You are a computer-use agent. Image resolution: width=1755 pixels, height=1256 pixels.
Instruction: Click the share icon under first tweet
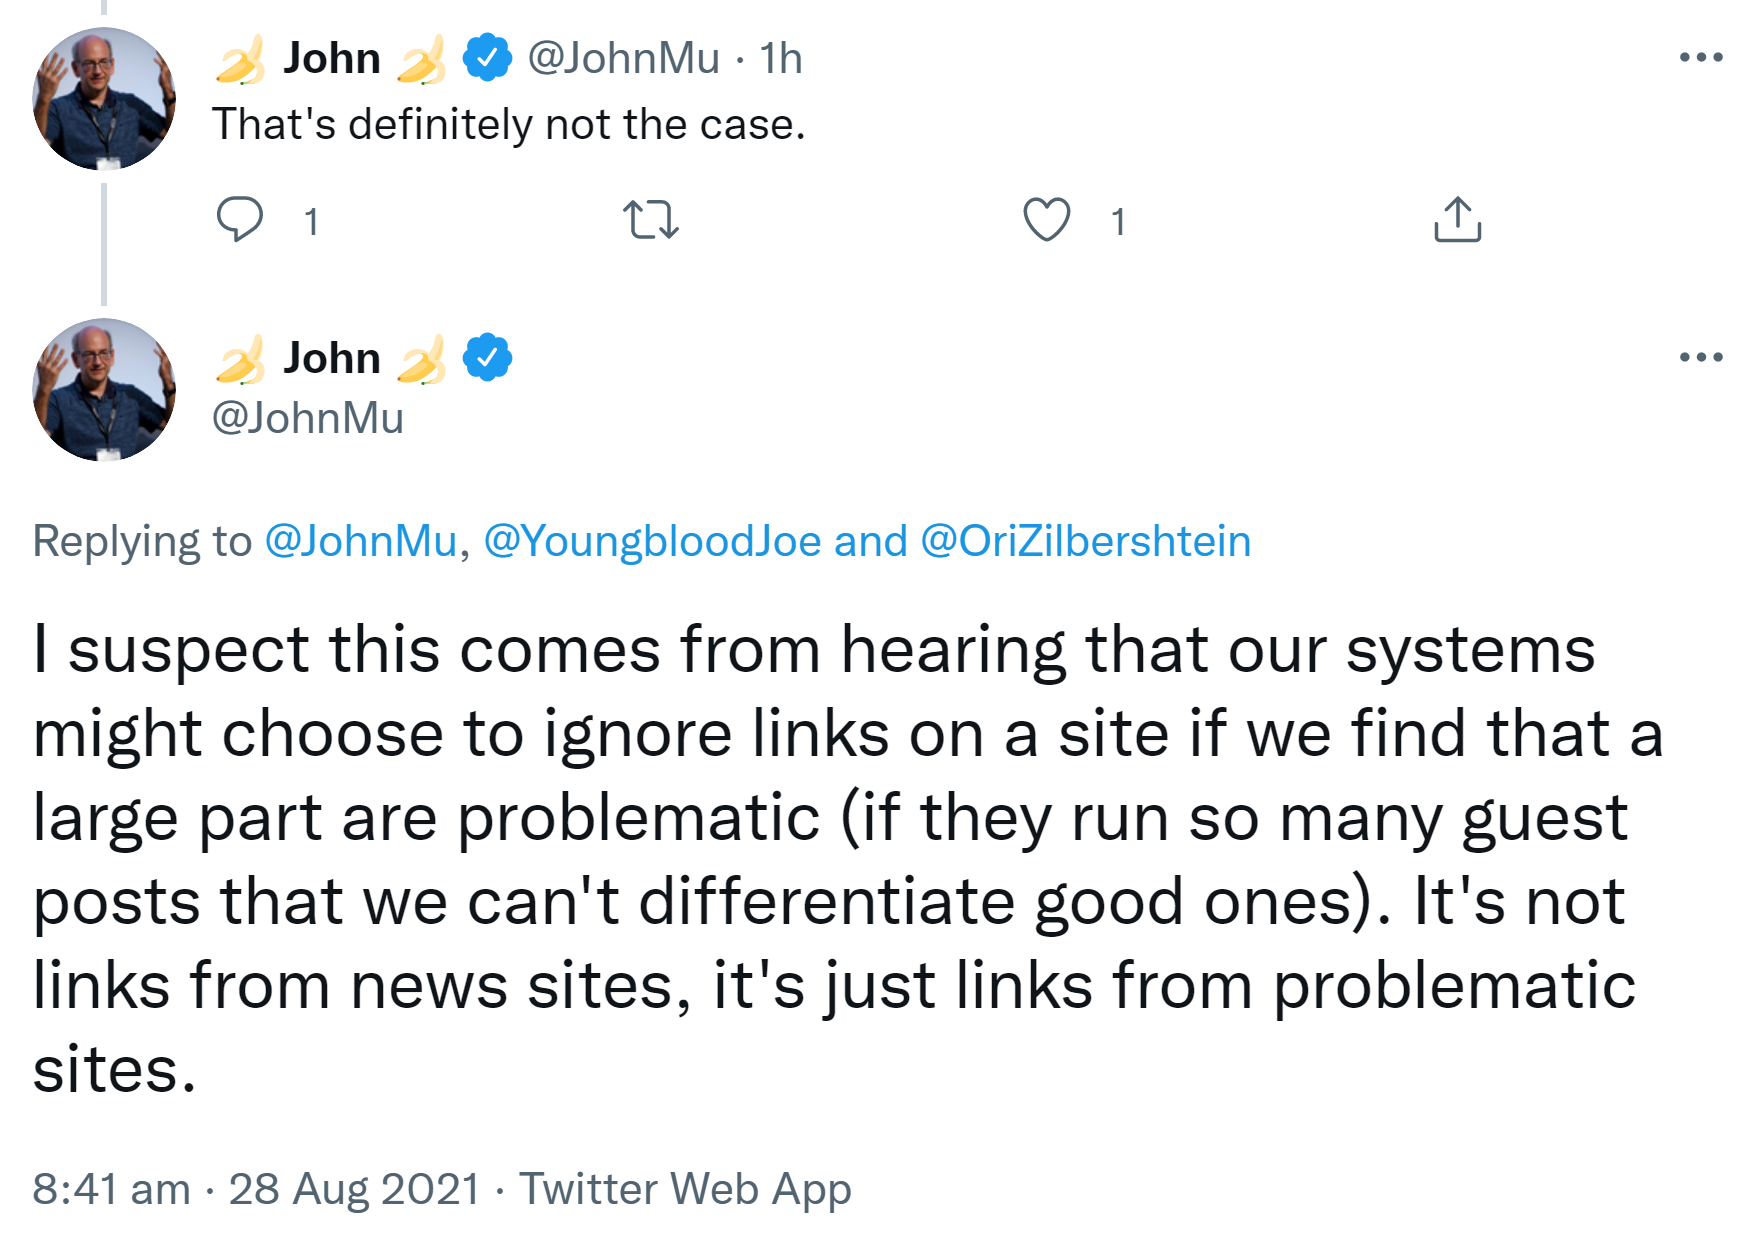[x=1457, y=219]
